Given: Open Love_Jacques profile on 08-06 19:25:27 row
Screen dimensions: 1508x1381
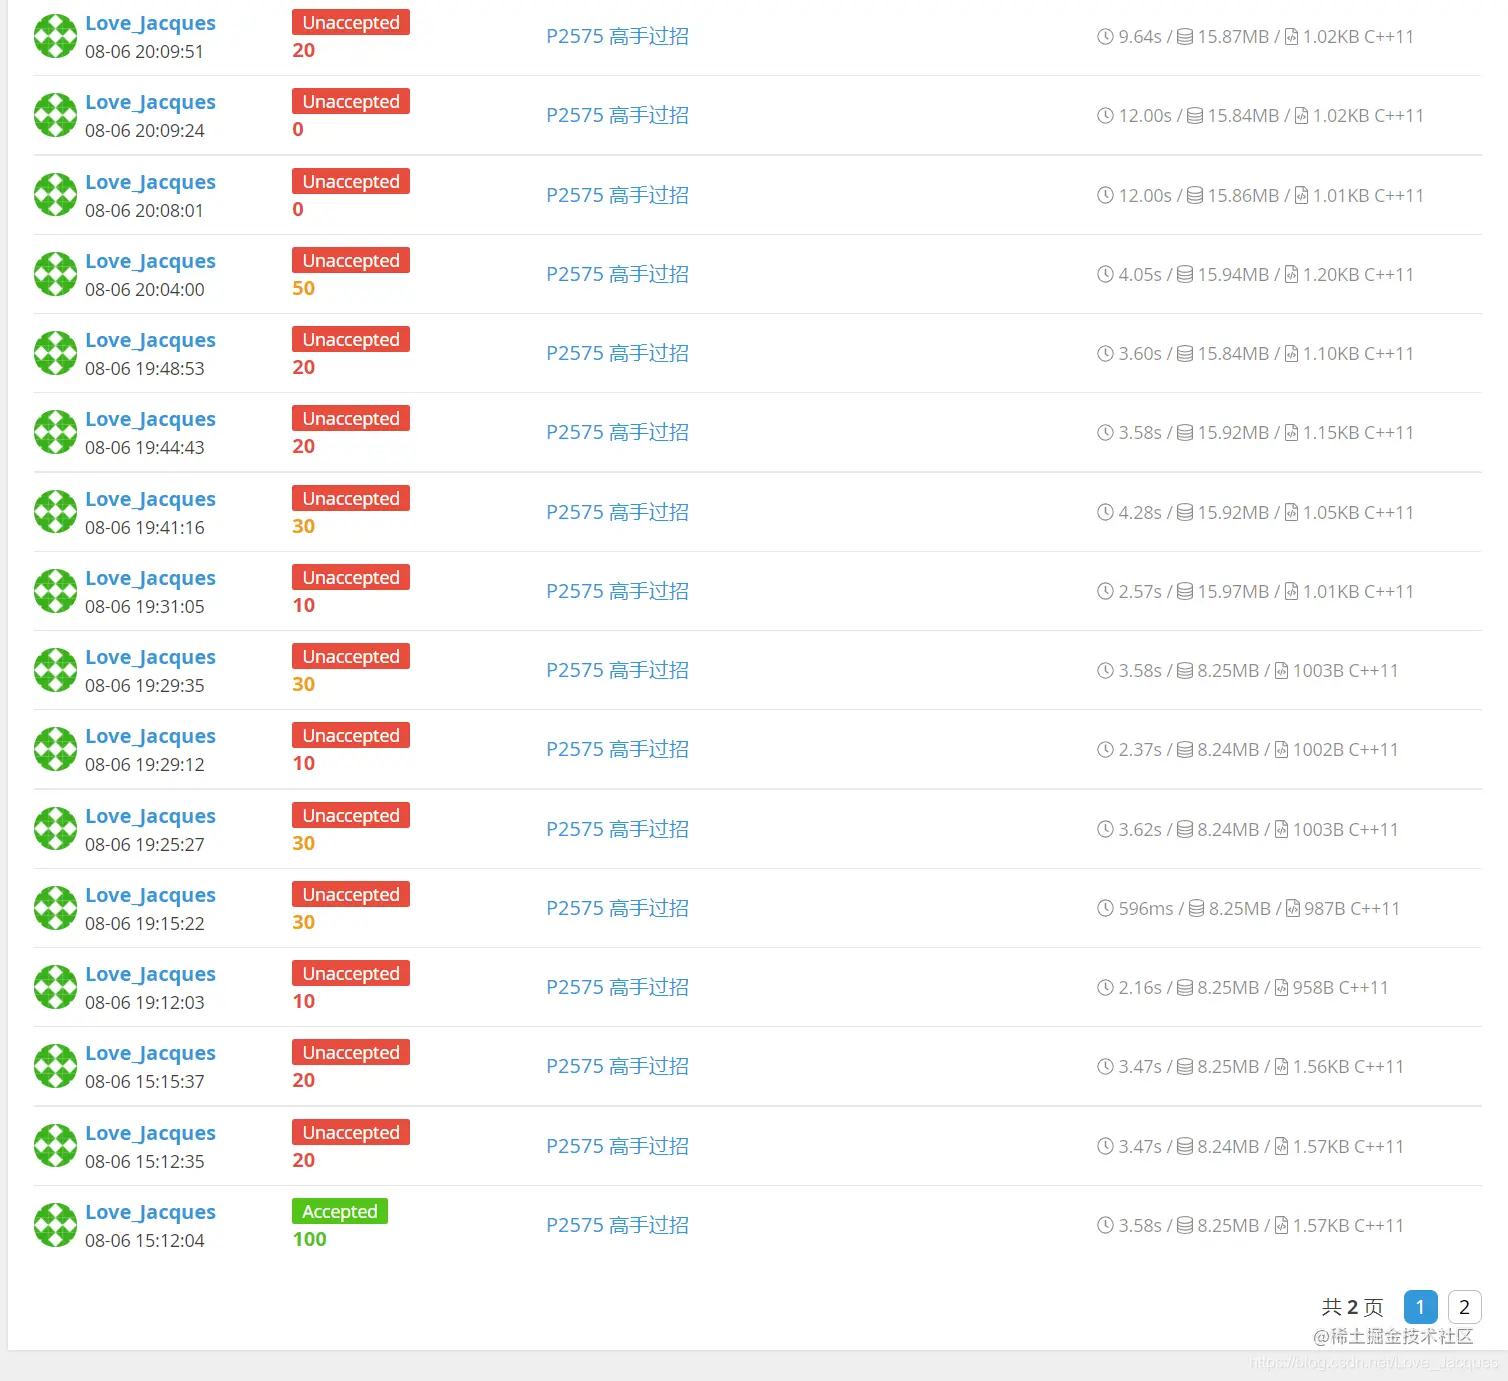Looking at the screenshot, I should [150, 816].
